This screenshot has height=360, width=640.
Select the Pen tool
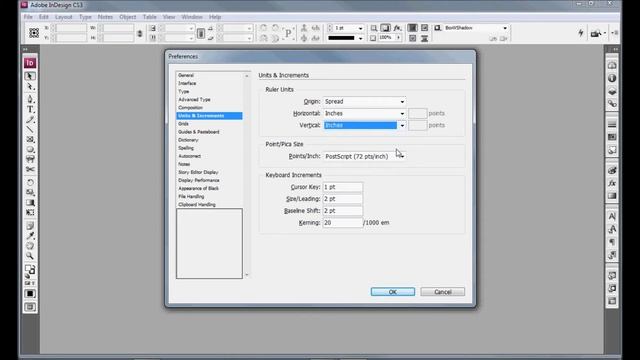(x=30, y=98)
